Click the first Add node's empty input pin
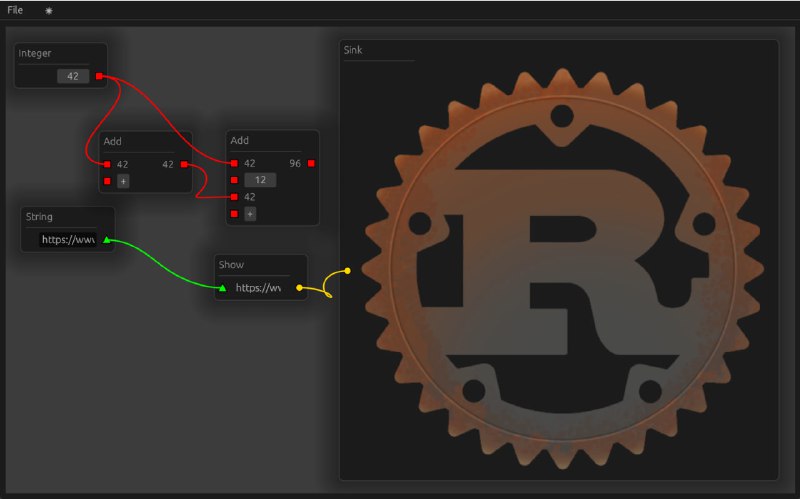Viewport: 800px width, 499px height. point(107,181)
